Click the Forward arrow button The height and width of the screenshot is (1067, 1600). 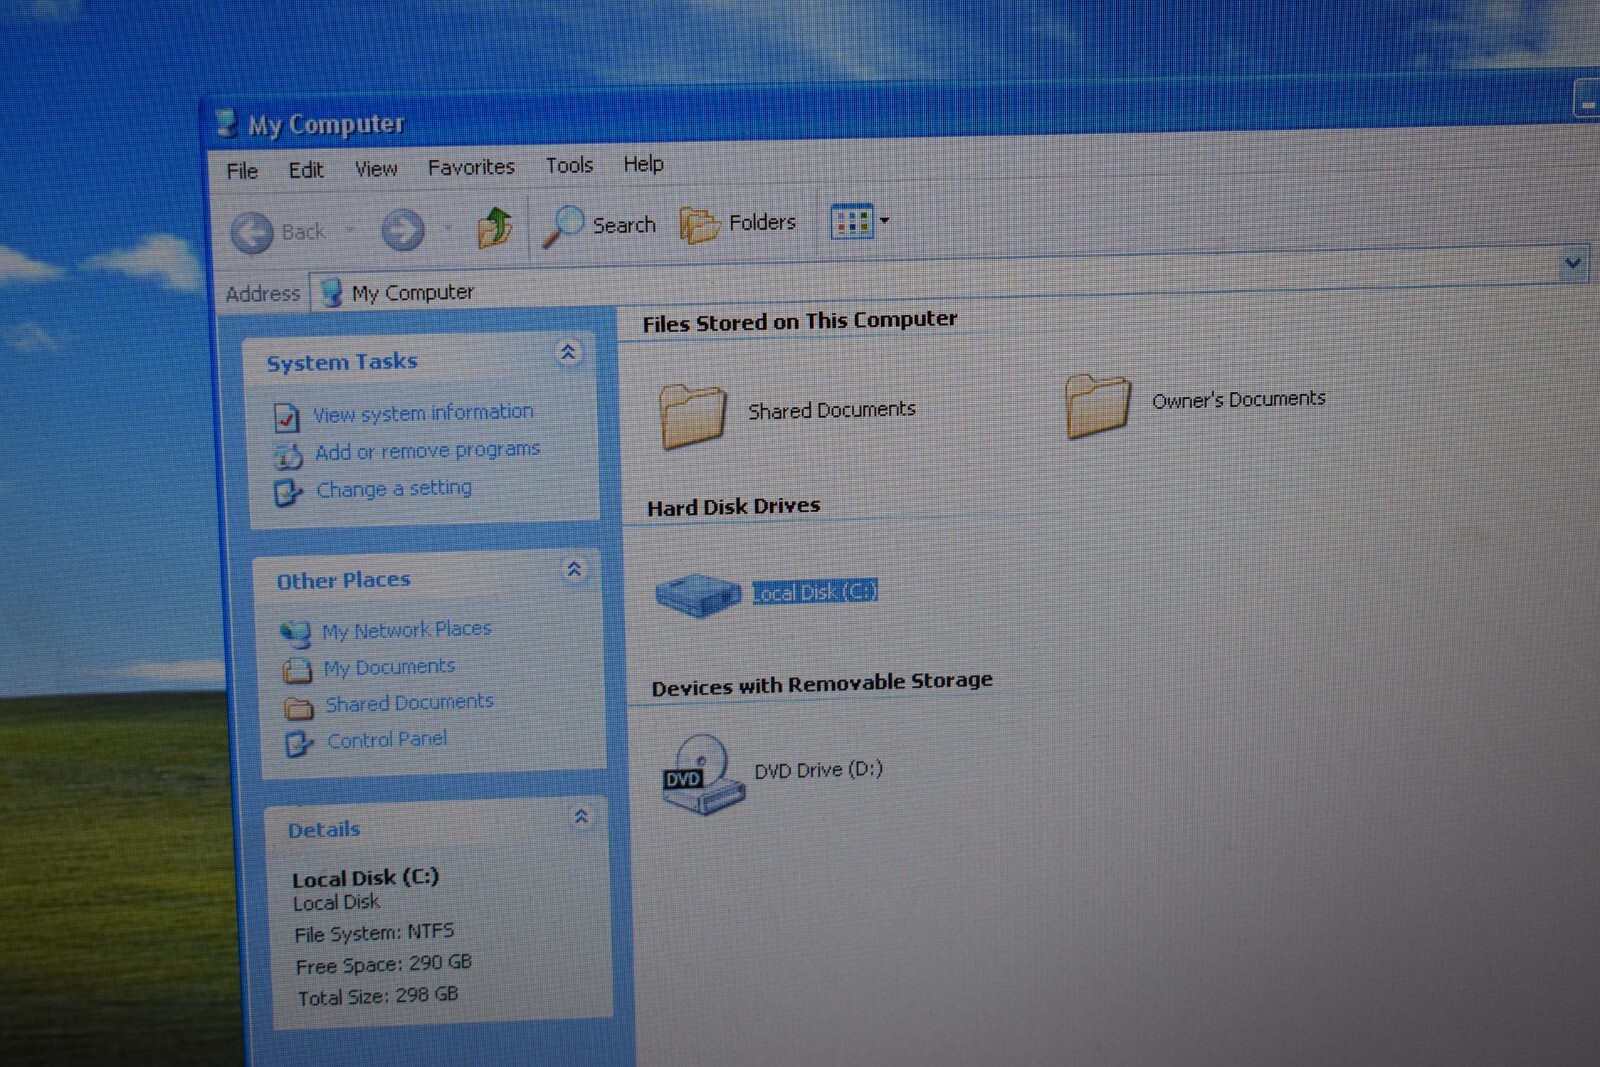click(403, 230)
